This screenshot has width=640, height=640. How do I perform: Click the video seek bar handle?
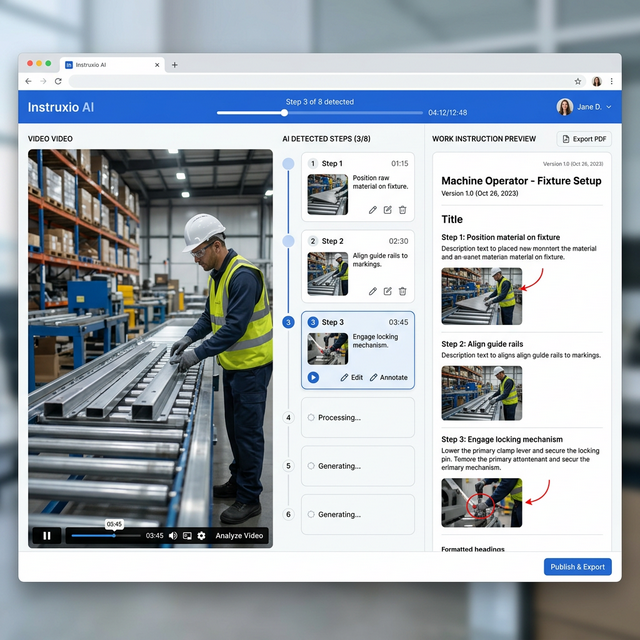click(x=114, y=536)
